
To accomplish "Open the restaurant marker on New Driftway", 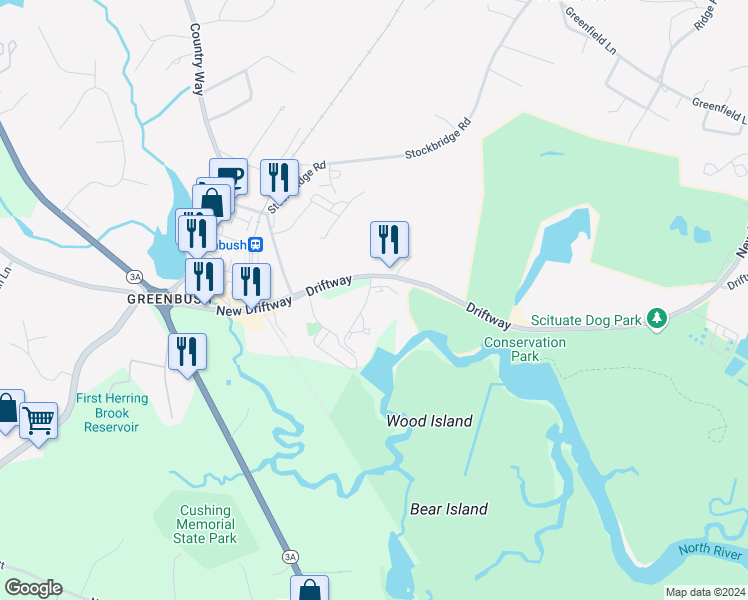I will (x=251, y=282).
